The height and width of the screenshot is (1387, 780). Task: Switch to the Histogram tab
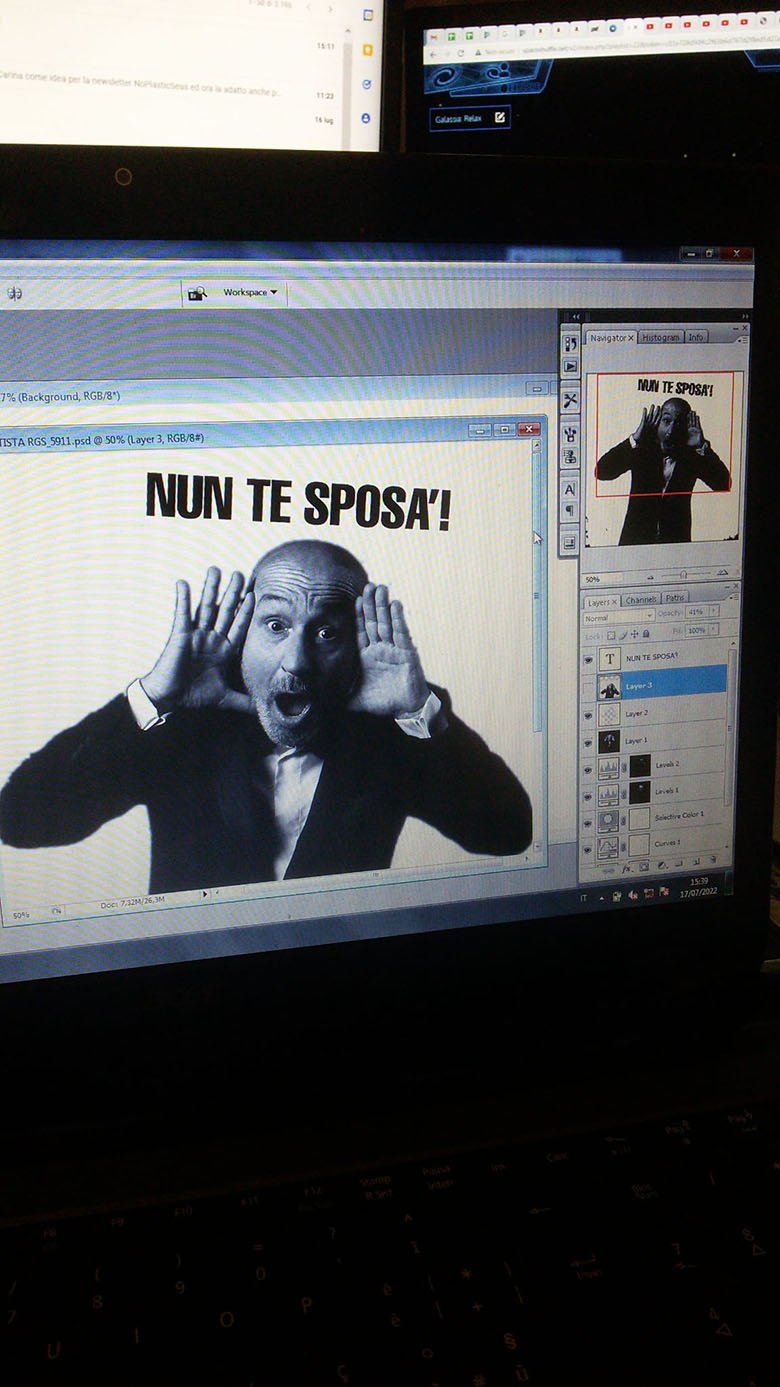[x=660, y=338]
